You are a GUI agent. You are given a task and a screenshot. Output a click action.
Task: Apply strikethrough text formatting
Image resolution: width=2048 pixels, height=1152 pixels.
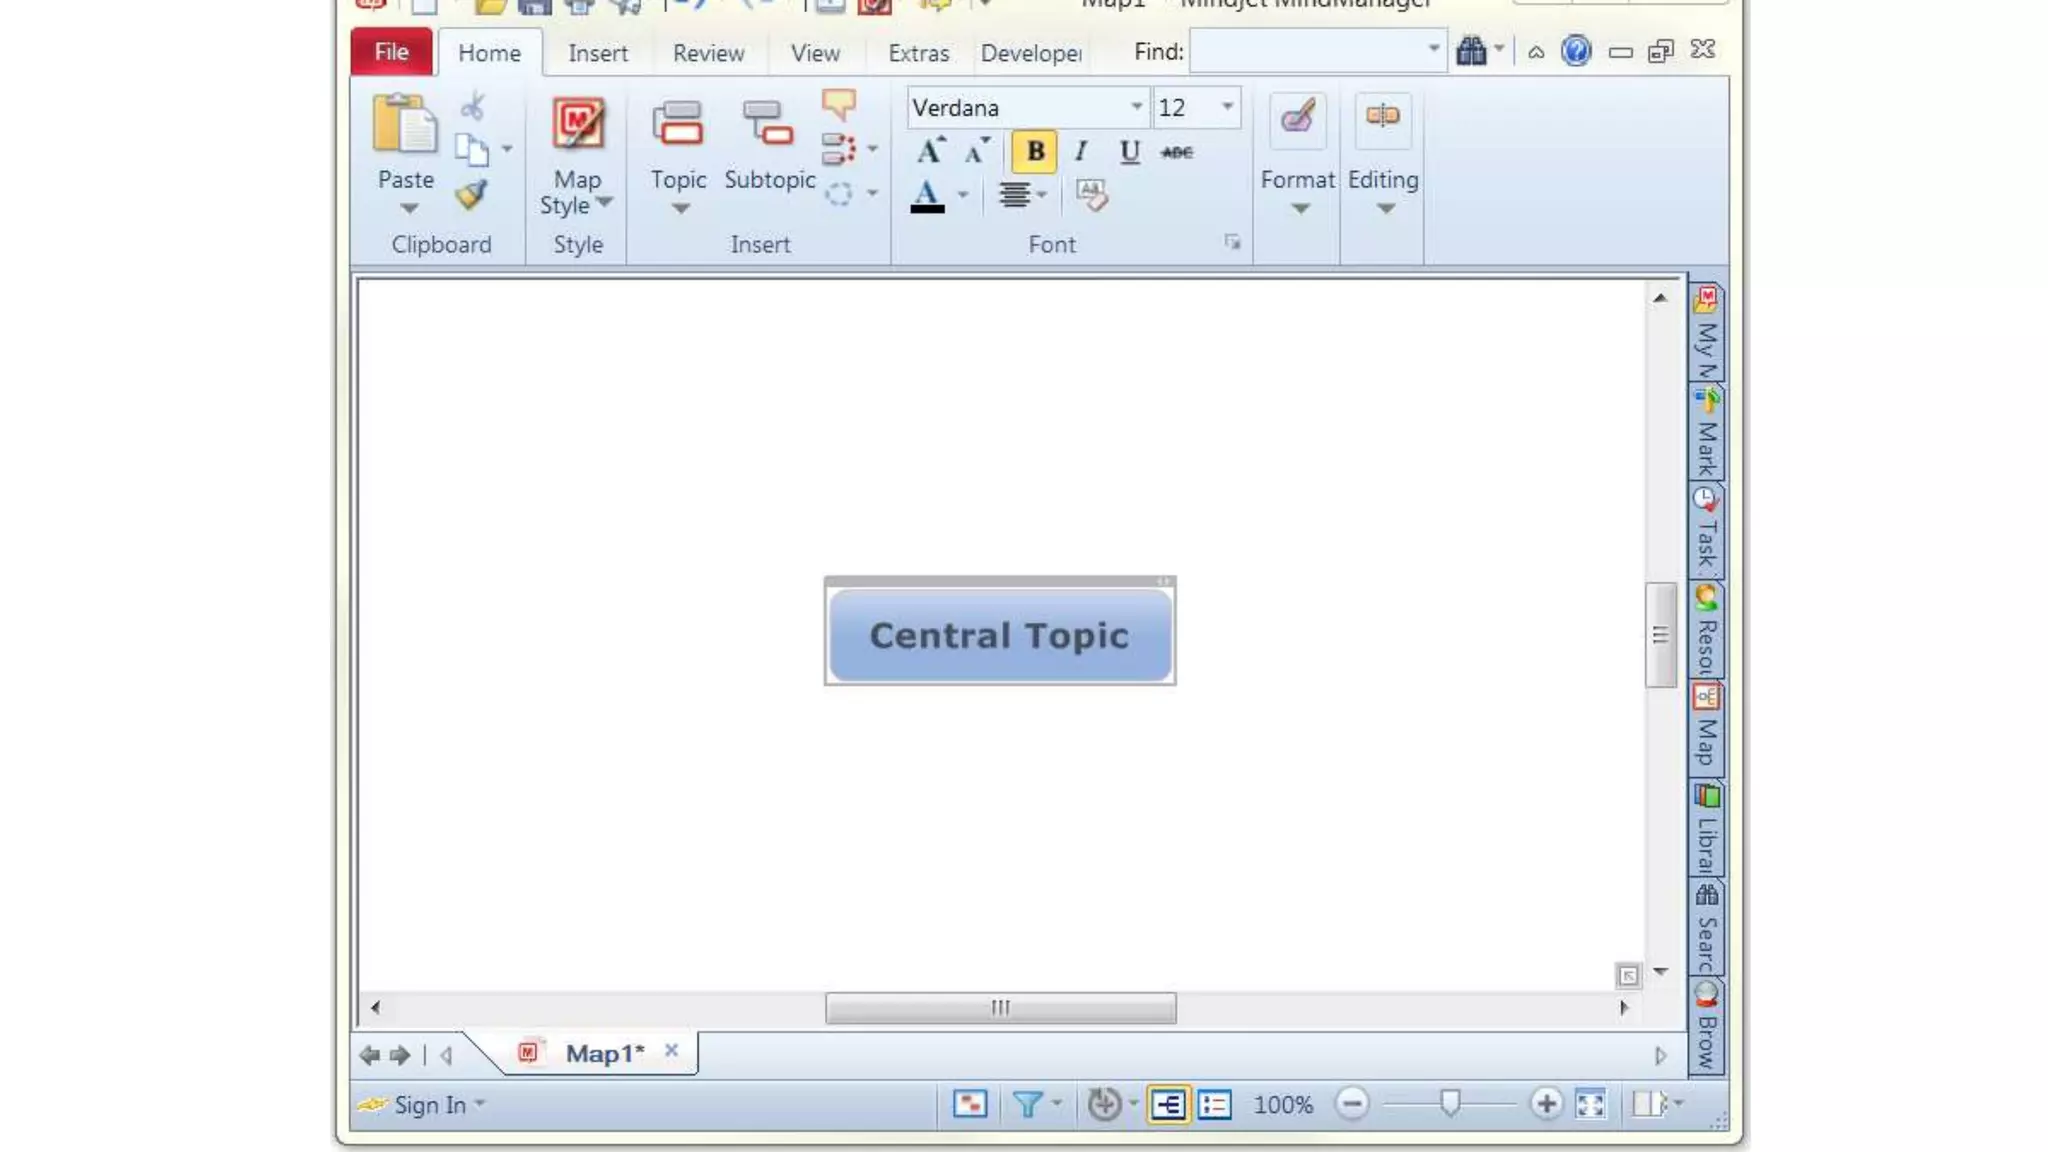(1177, 152)
